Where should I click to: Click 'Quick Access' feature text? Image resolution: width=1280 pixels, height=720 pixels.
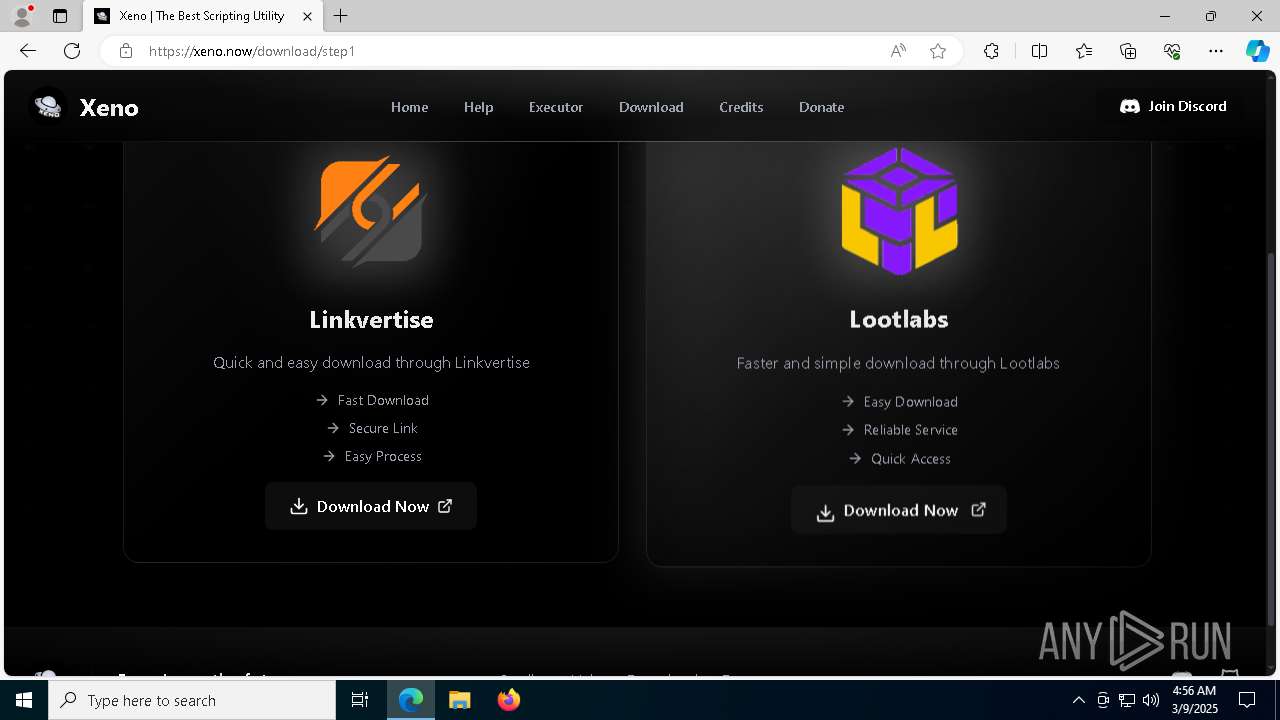[910, 459]
